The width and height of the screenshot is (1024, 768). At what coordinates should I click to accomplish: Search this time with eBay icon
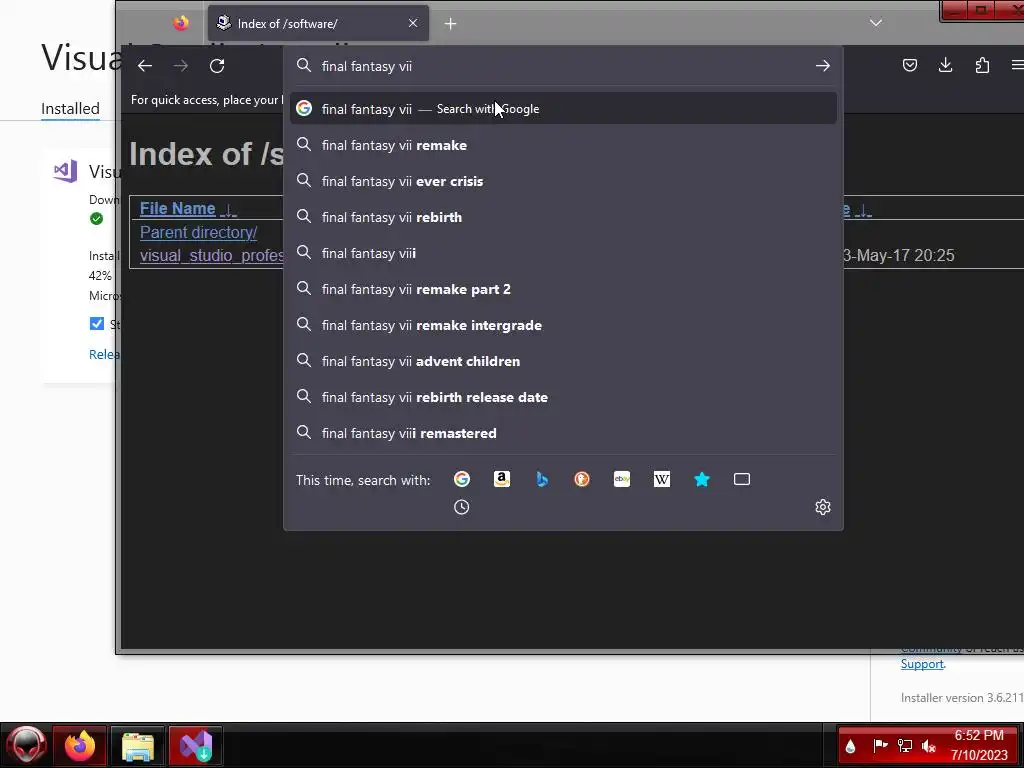coord(622,479)
